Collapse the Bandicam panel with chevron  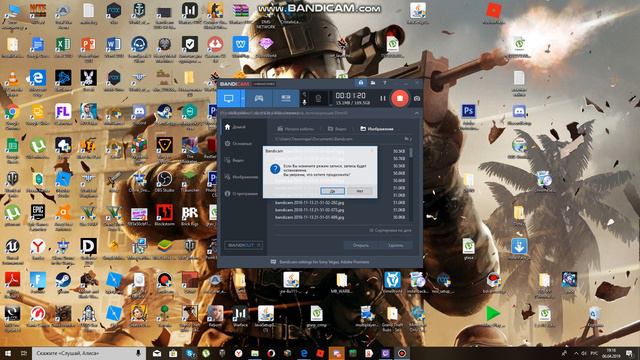tap(416, 113)
